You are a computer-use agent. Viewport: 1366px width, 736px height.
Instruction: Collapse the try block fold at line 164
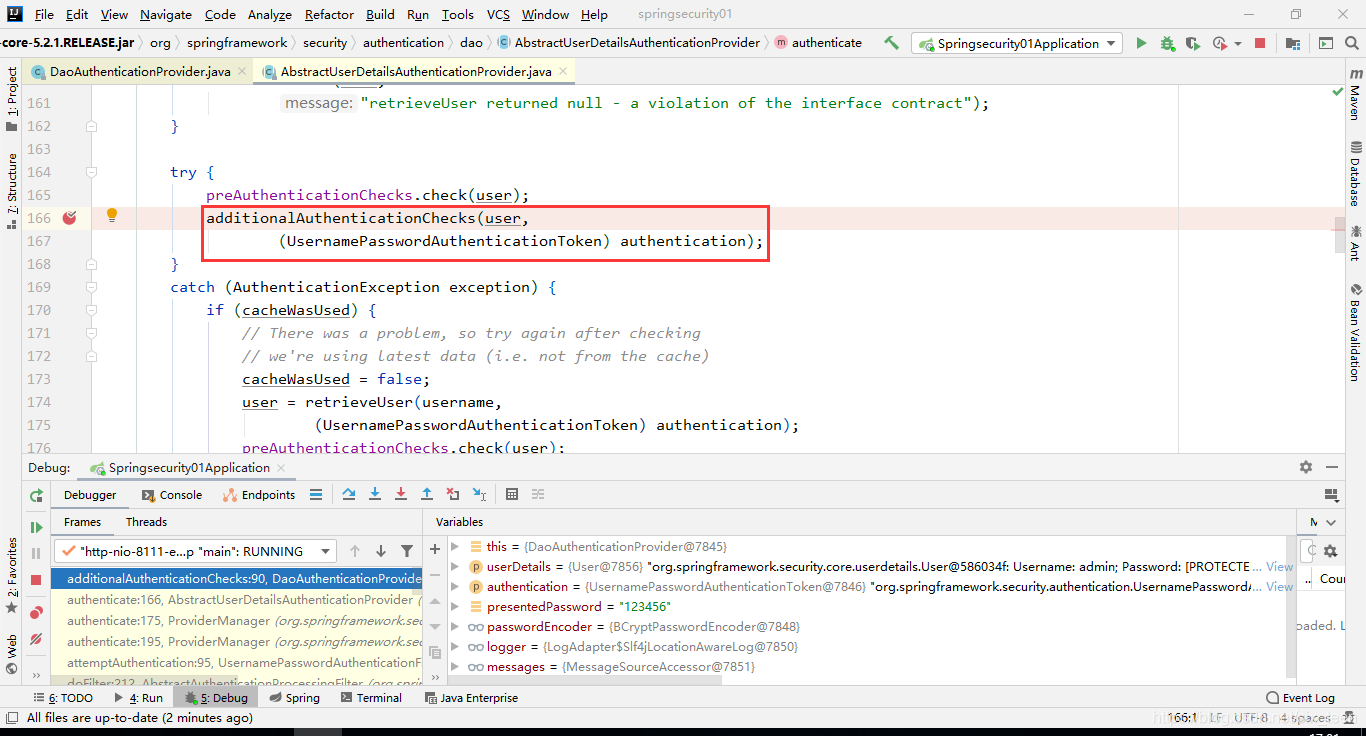[92, 172]
